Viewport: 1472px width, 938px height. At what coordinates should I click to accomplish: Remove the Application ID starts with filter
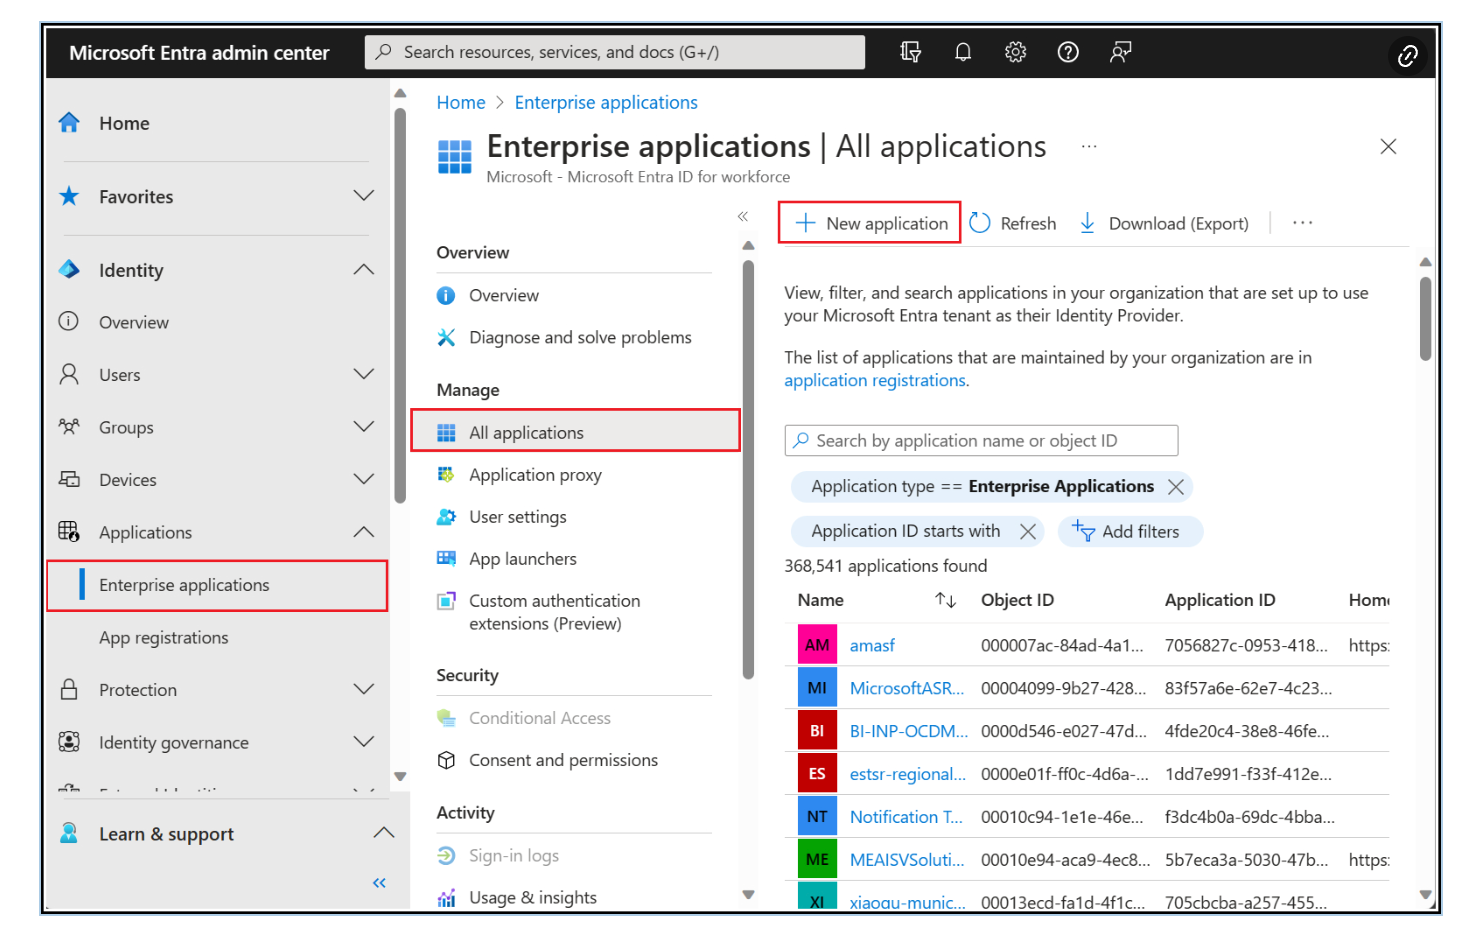click(x=1027, y=532)
